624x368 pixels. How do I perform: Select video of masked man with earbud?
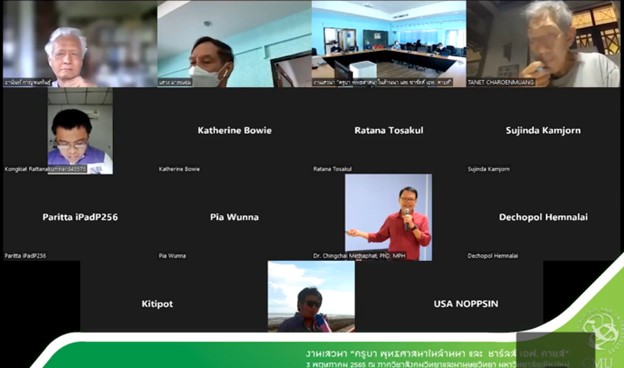coord(234,44)
